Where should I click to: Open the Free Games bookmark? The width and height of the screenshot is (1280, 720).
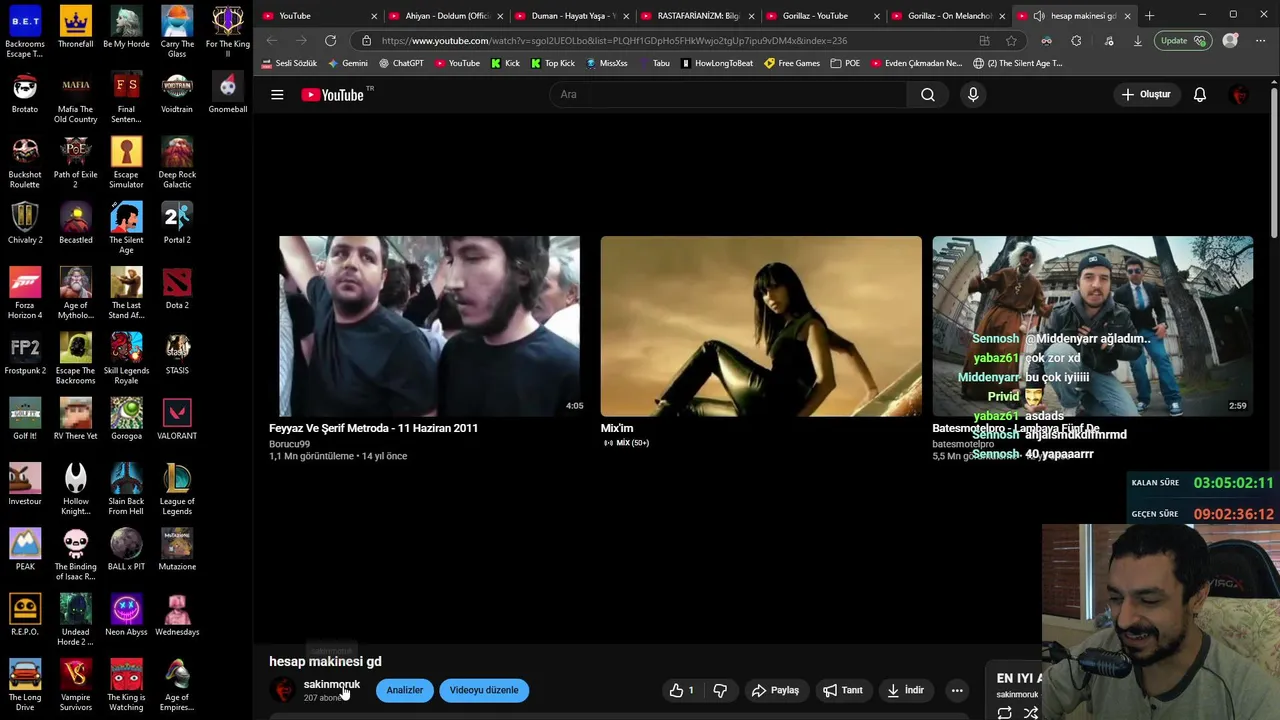[791, 63]
